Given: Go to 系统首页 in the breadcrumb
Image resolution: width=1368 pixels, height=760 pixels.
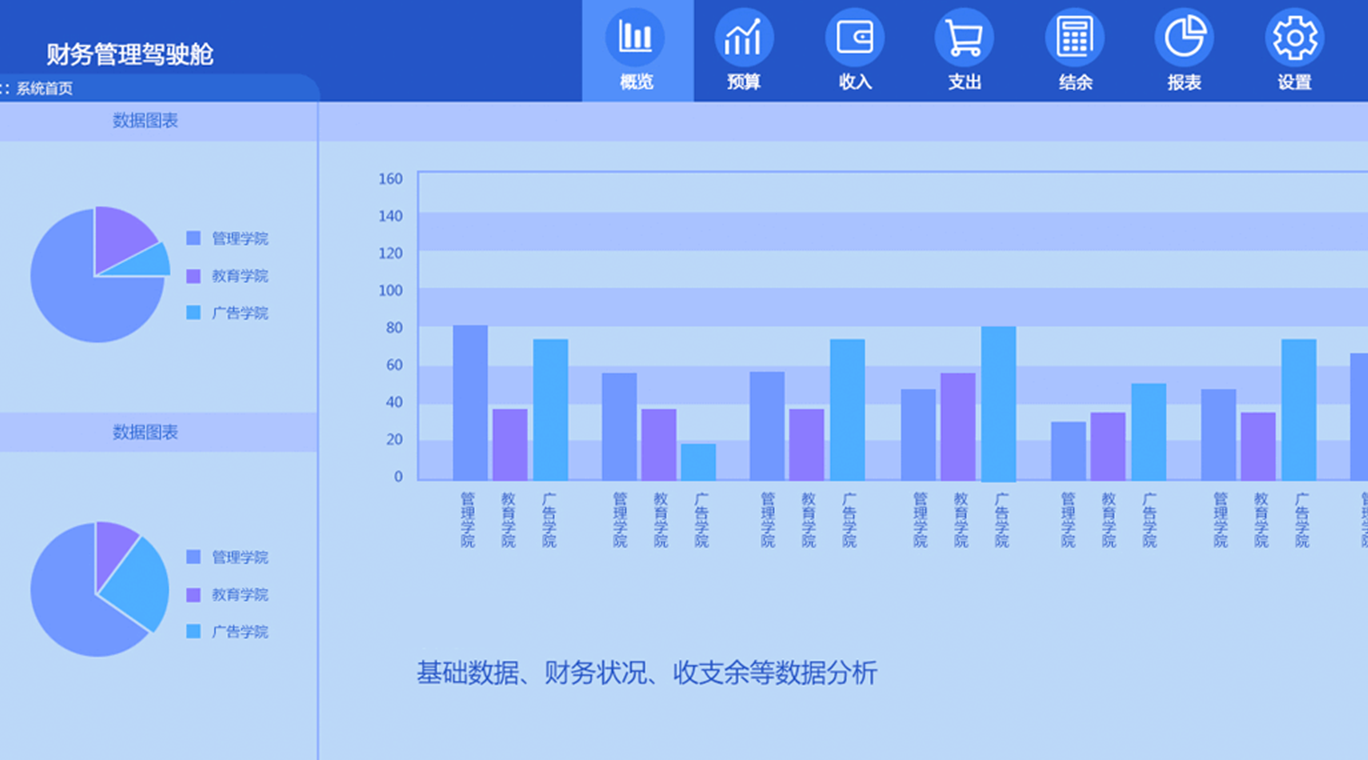Looking at the screenshot, I should pyautogui.click(x=44, y=88).
